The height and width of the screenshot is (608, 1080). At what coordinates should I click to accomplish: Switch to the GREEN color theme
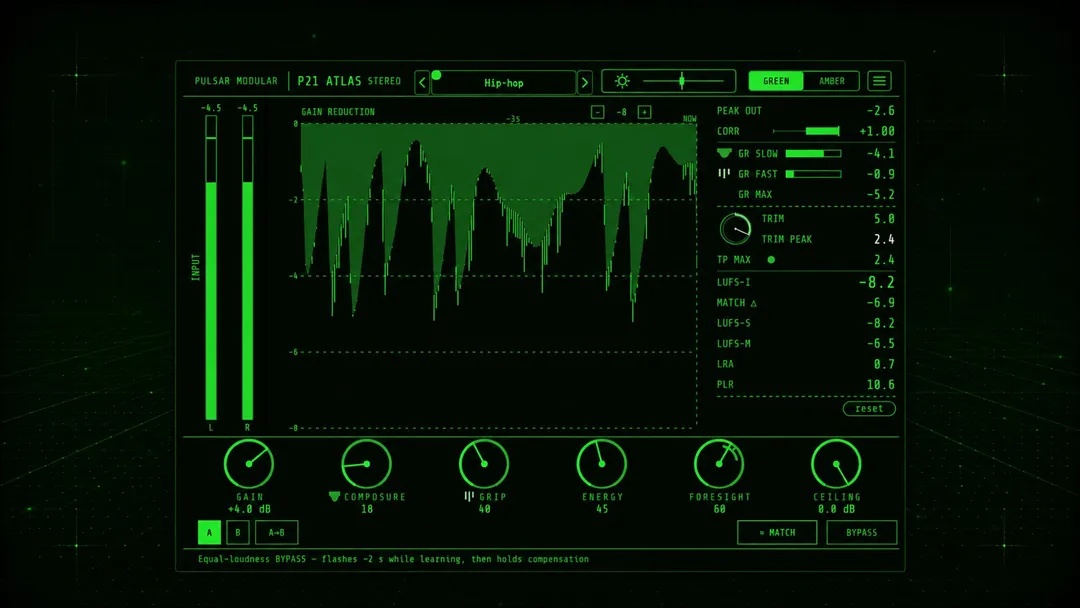[776, 81]
